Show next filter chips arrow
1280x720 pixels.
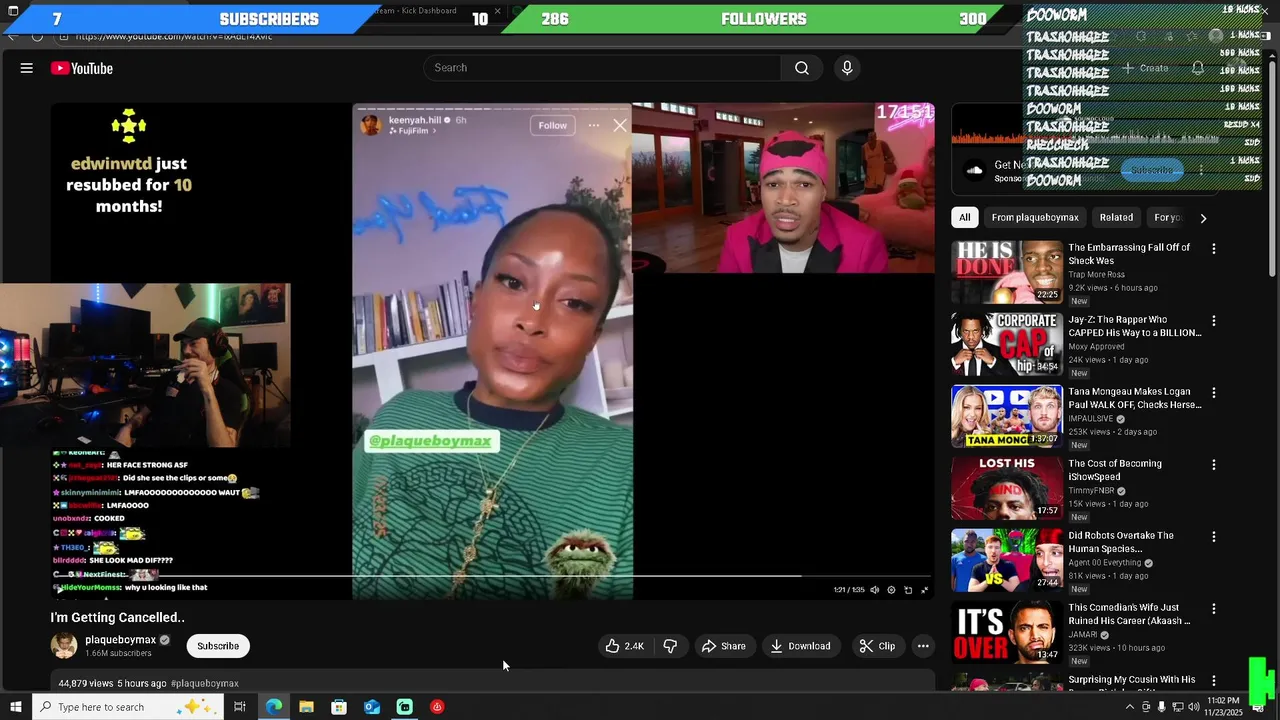click(1203, 218)
